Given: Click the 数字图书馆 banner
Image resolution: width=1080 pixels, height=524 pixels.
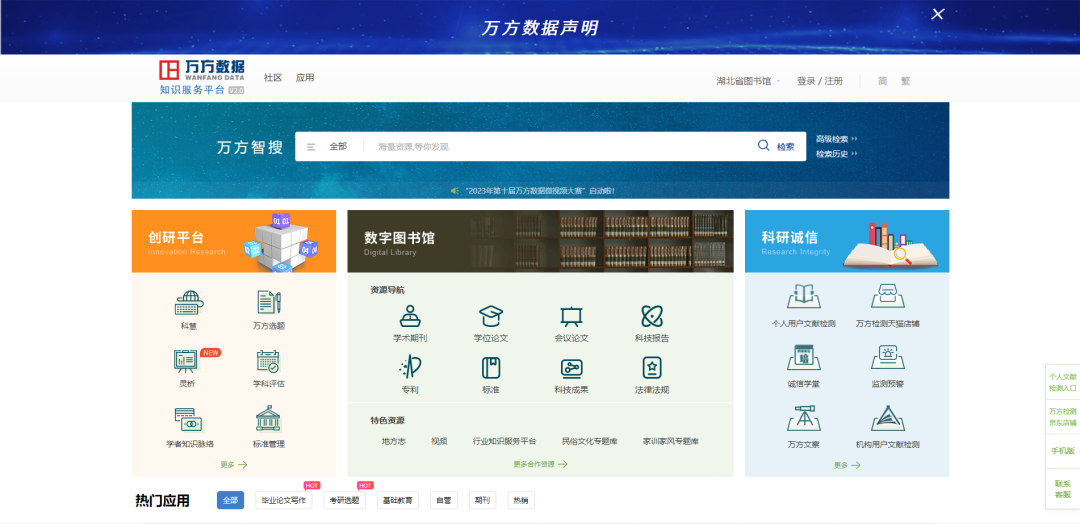Looking at the screenshot, I should tap(540, 241).
